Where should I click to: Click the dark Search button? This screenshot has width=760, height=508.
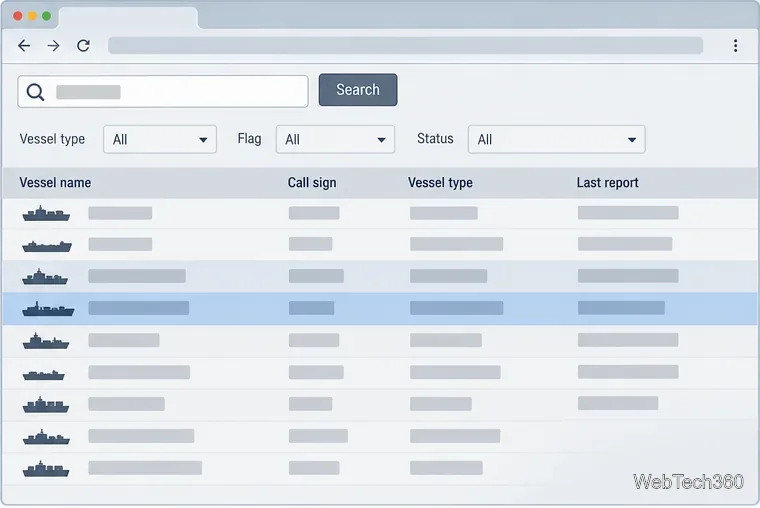click(x=358, y=90)
